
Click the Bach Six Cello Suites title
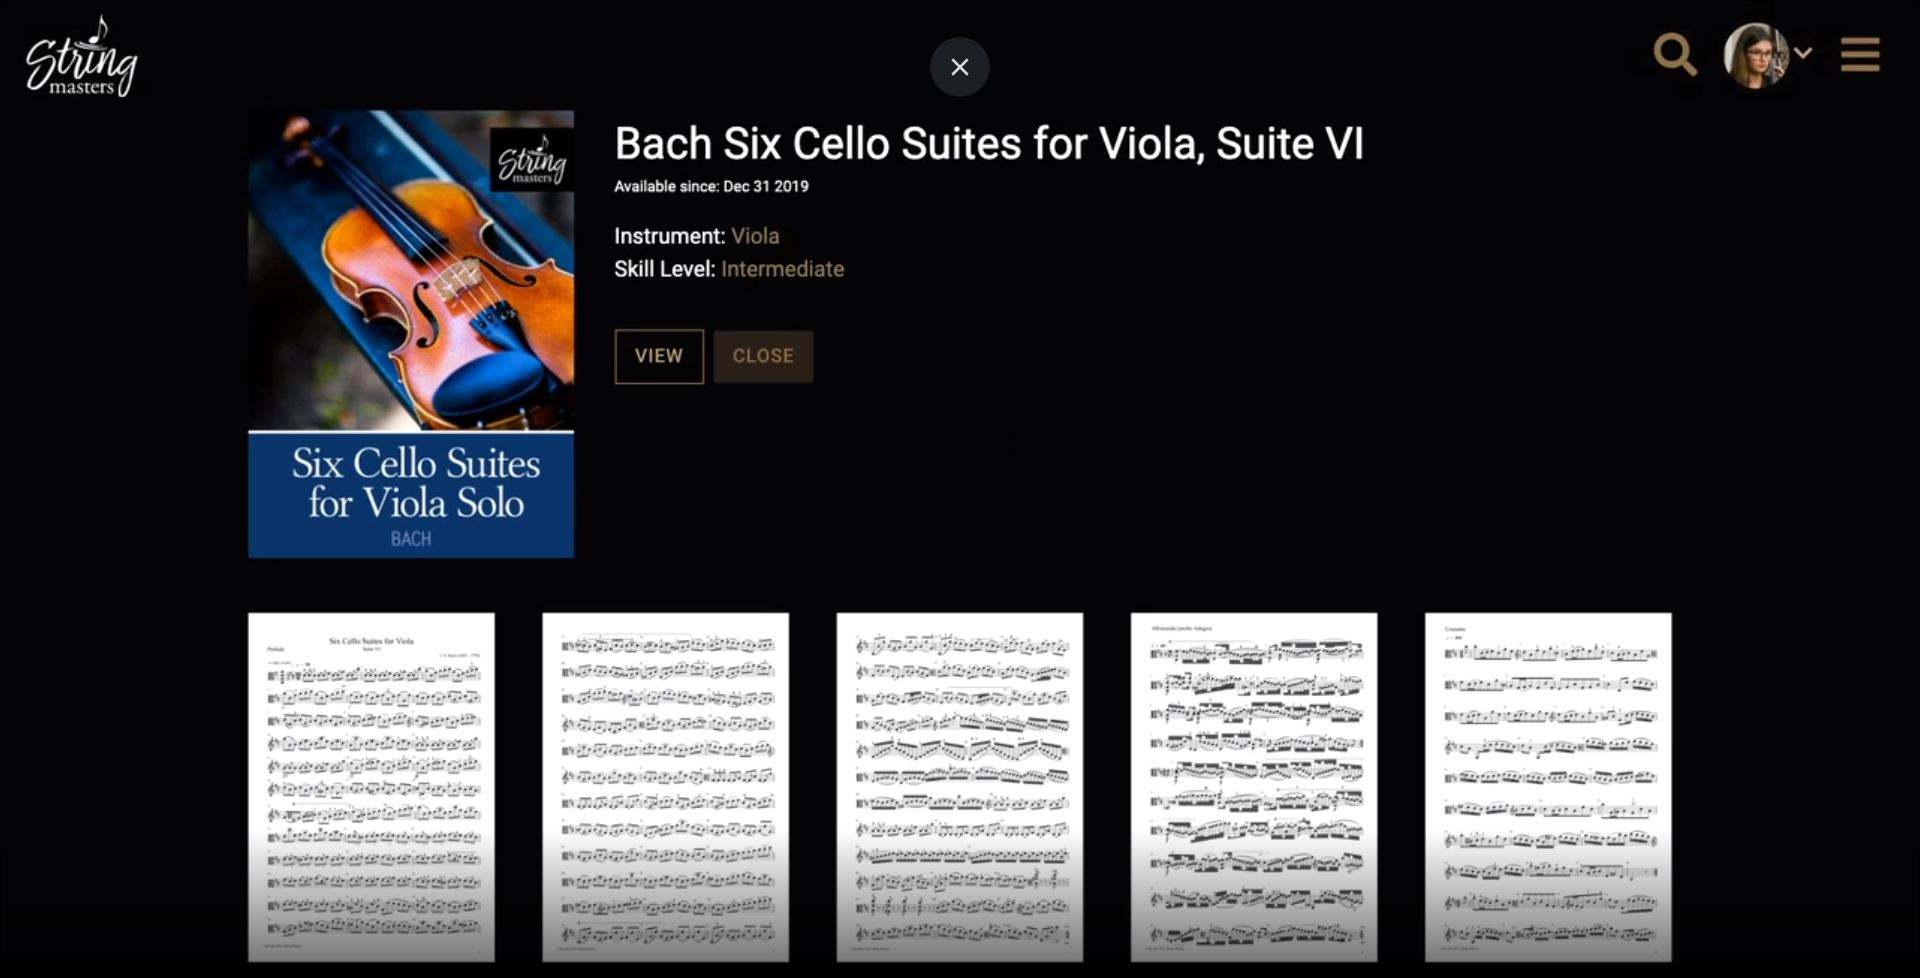pos(988,144)
